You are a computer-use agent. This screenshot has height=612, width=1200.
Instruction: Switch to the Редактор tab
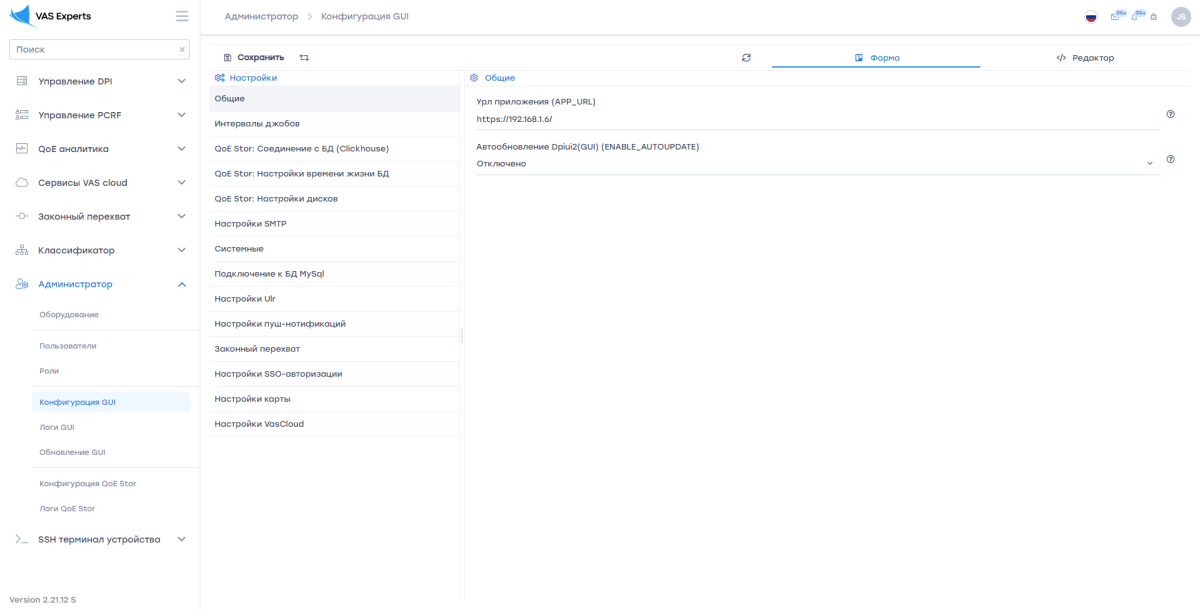coord(1085,58)
